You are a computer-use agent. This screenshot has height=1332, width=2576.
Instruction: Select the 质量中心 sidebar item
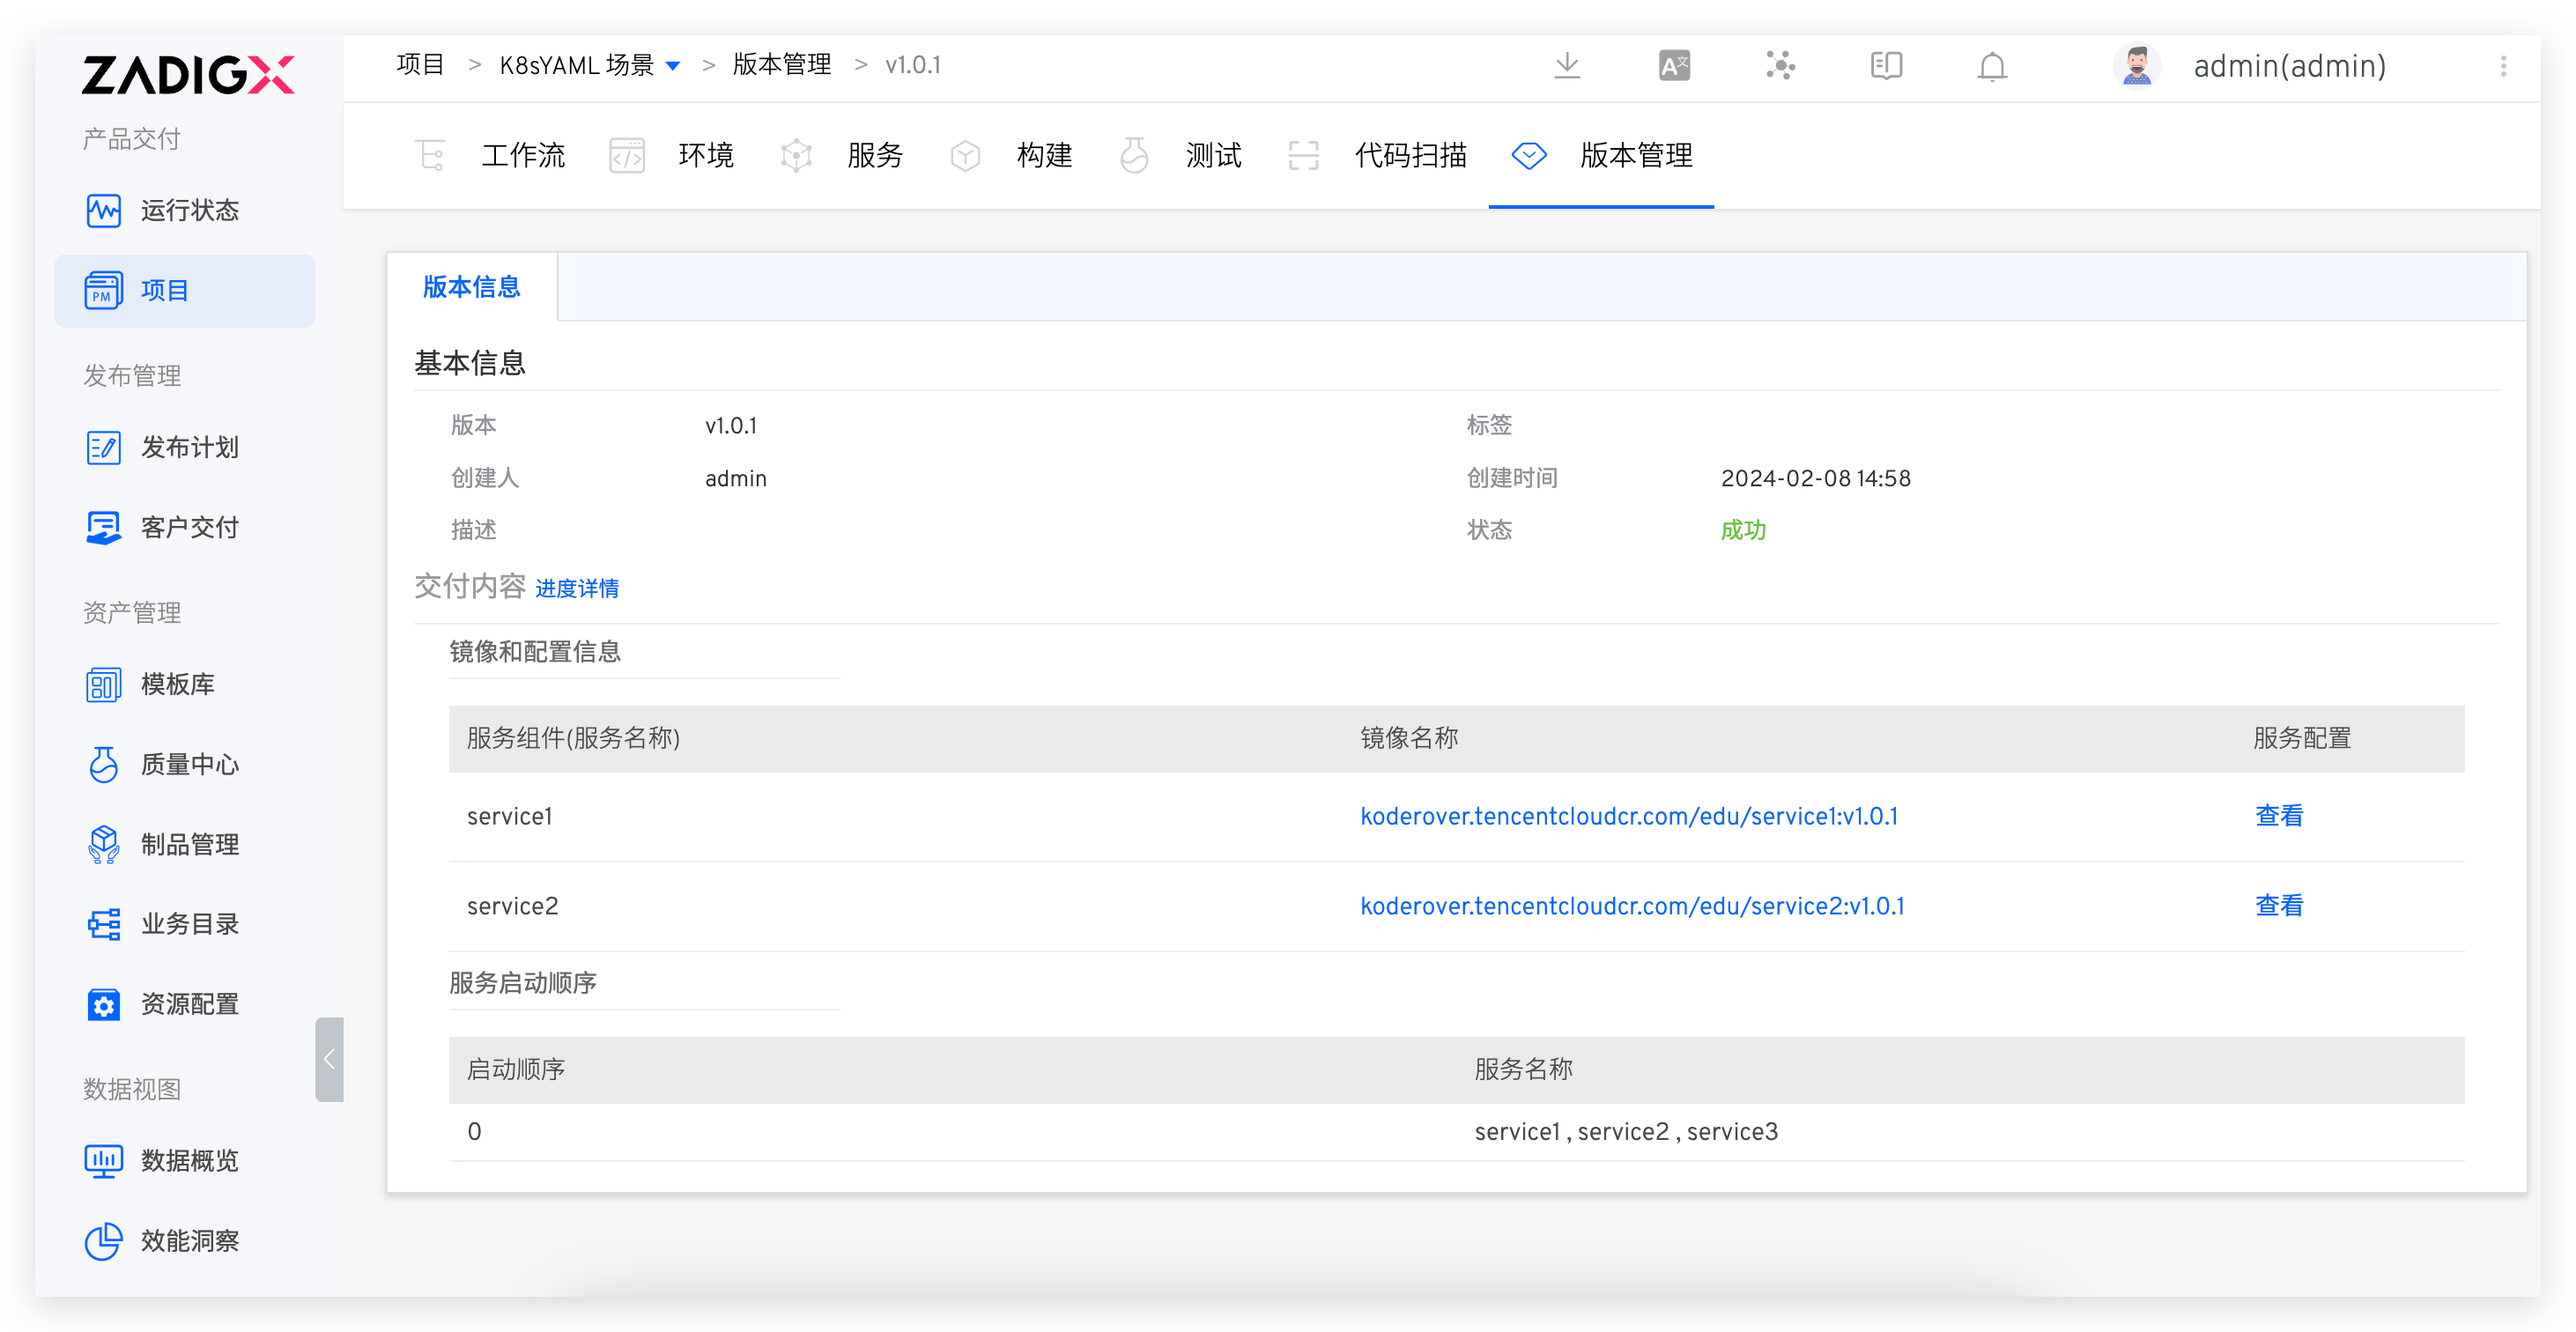189,764
